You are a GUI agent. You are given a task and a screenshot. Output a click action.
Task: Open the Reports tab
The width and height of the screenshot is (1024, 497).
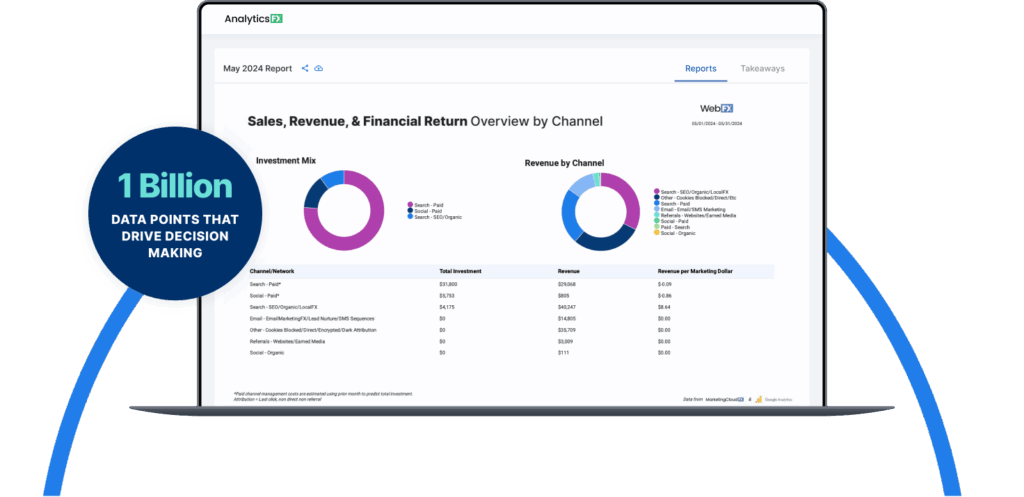(700, 69)
